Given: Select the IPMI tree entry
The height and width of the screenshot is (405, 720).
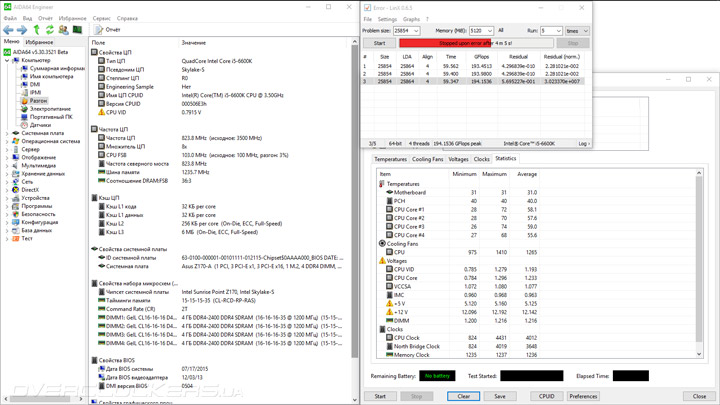Looking at the screenshot, I should click(x=35, y=93).
